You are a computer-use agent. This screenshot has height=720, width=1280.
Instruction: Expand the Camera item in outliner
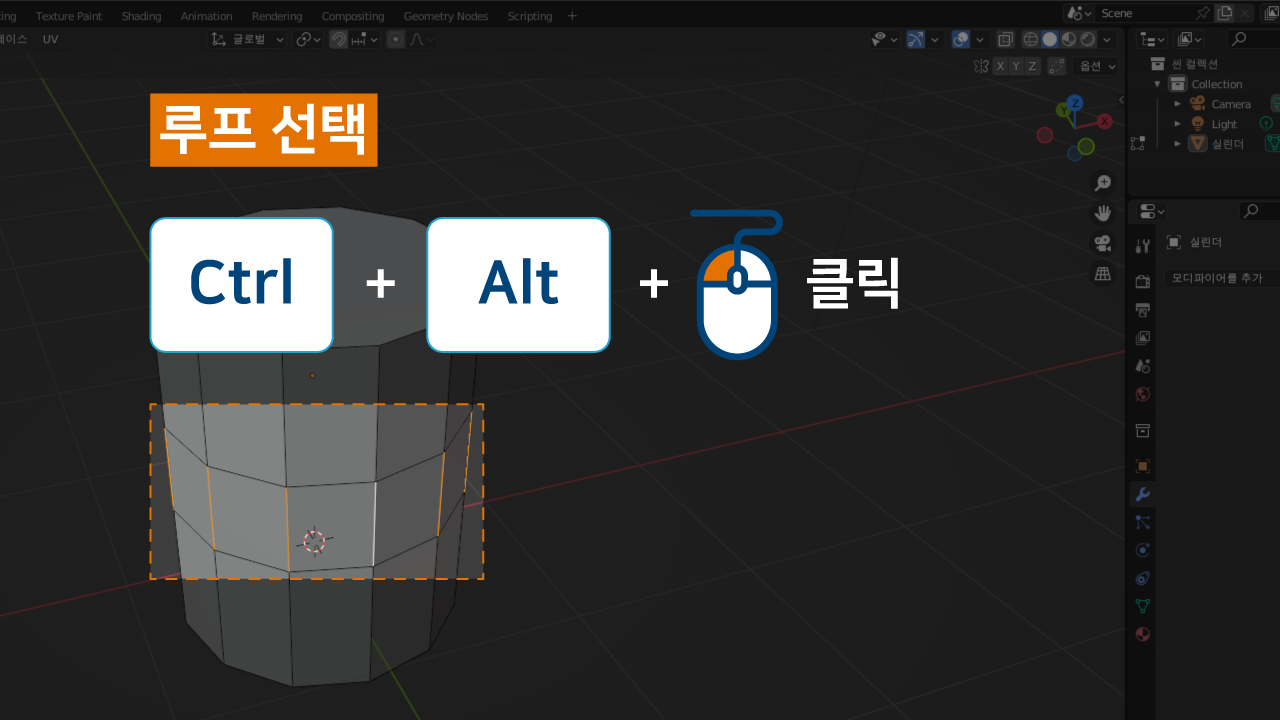tap(1177, 104)
